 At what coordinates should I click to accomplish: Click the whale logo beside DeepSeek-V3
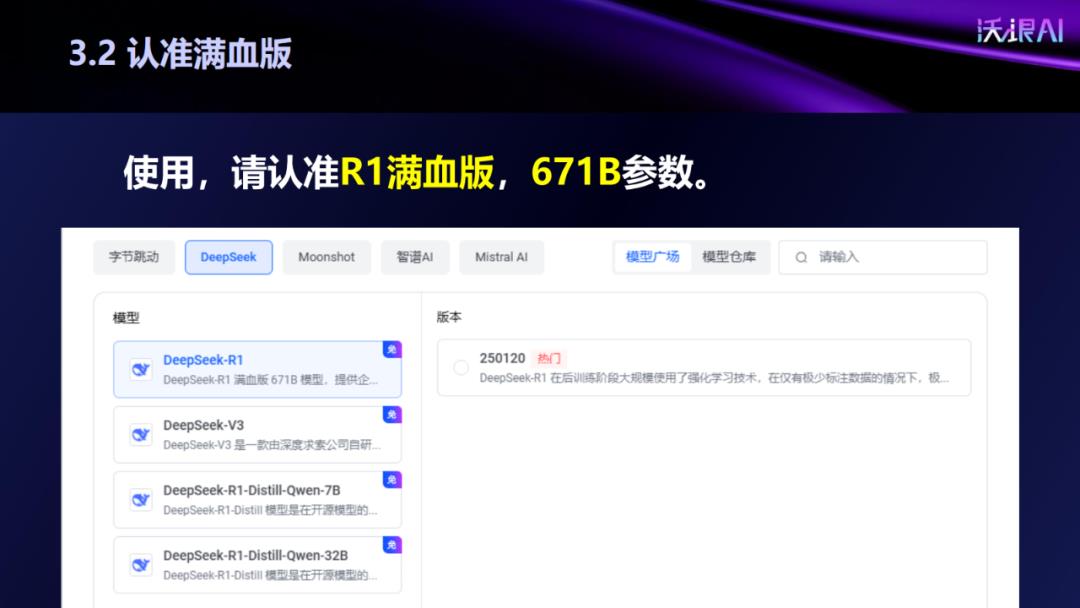point(141,435)
